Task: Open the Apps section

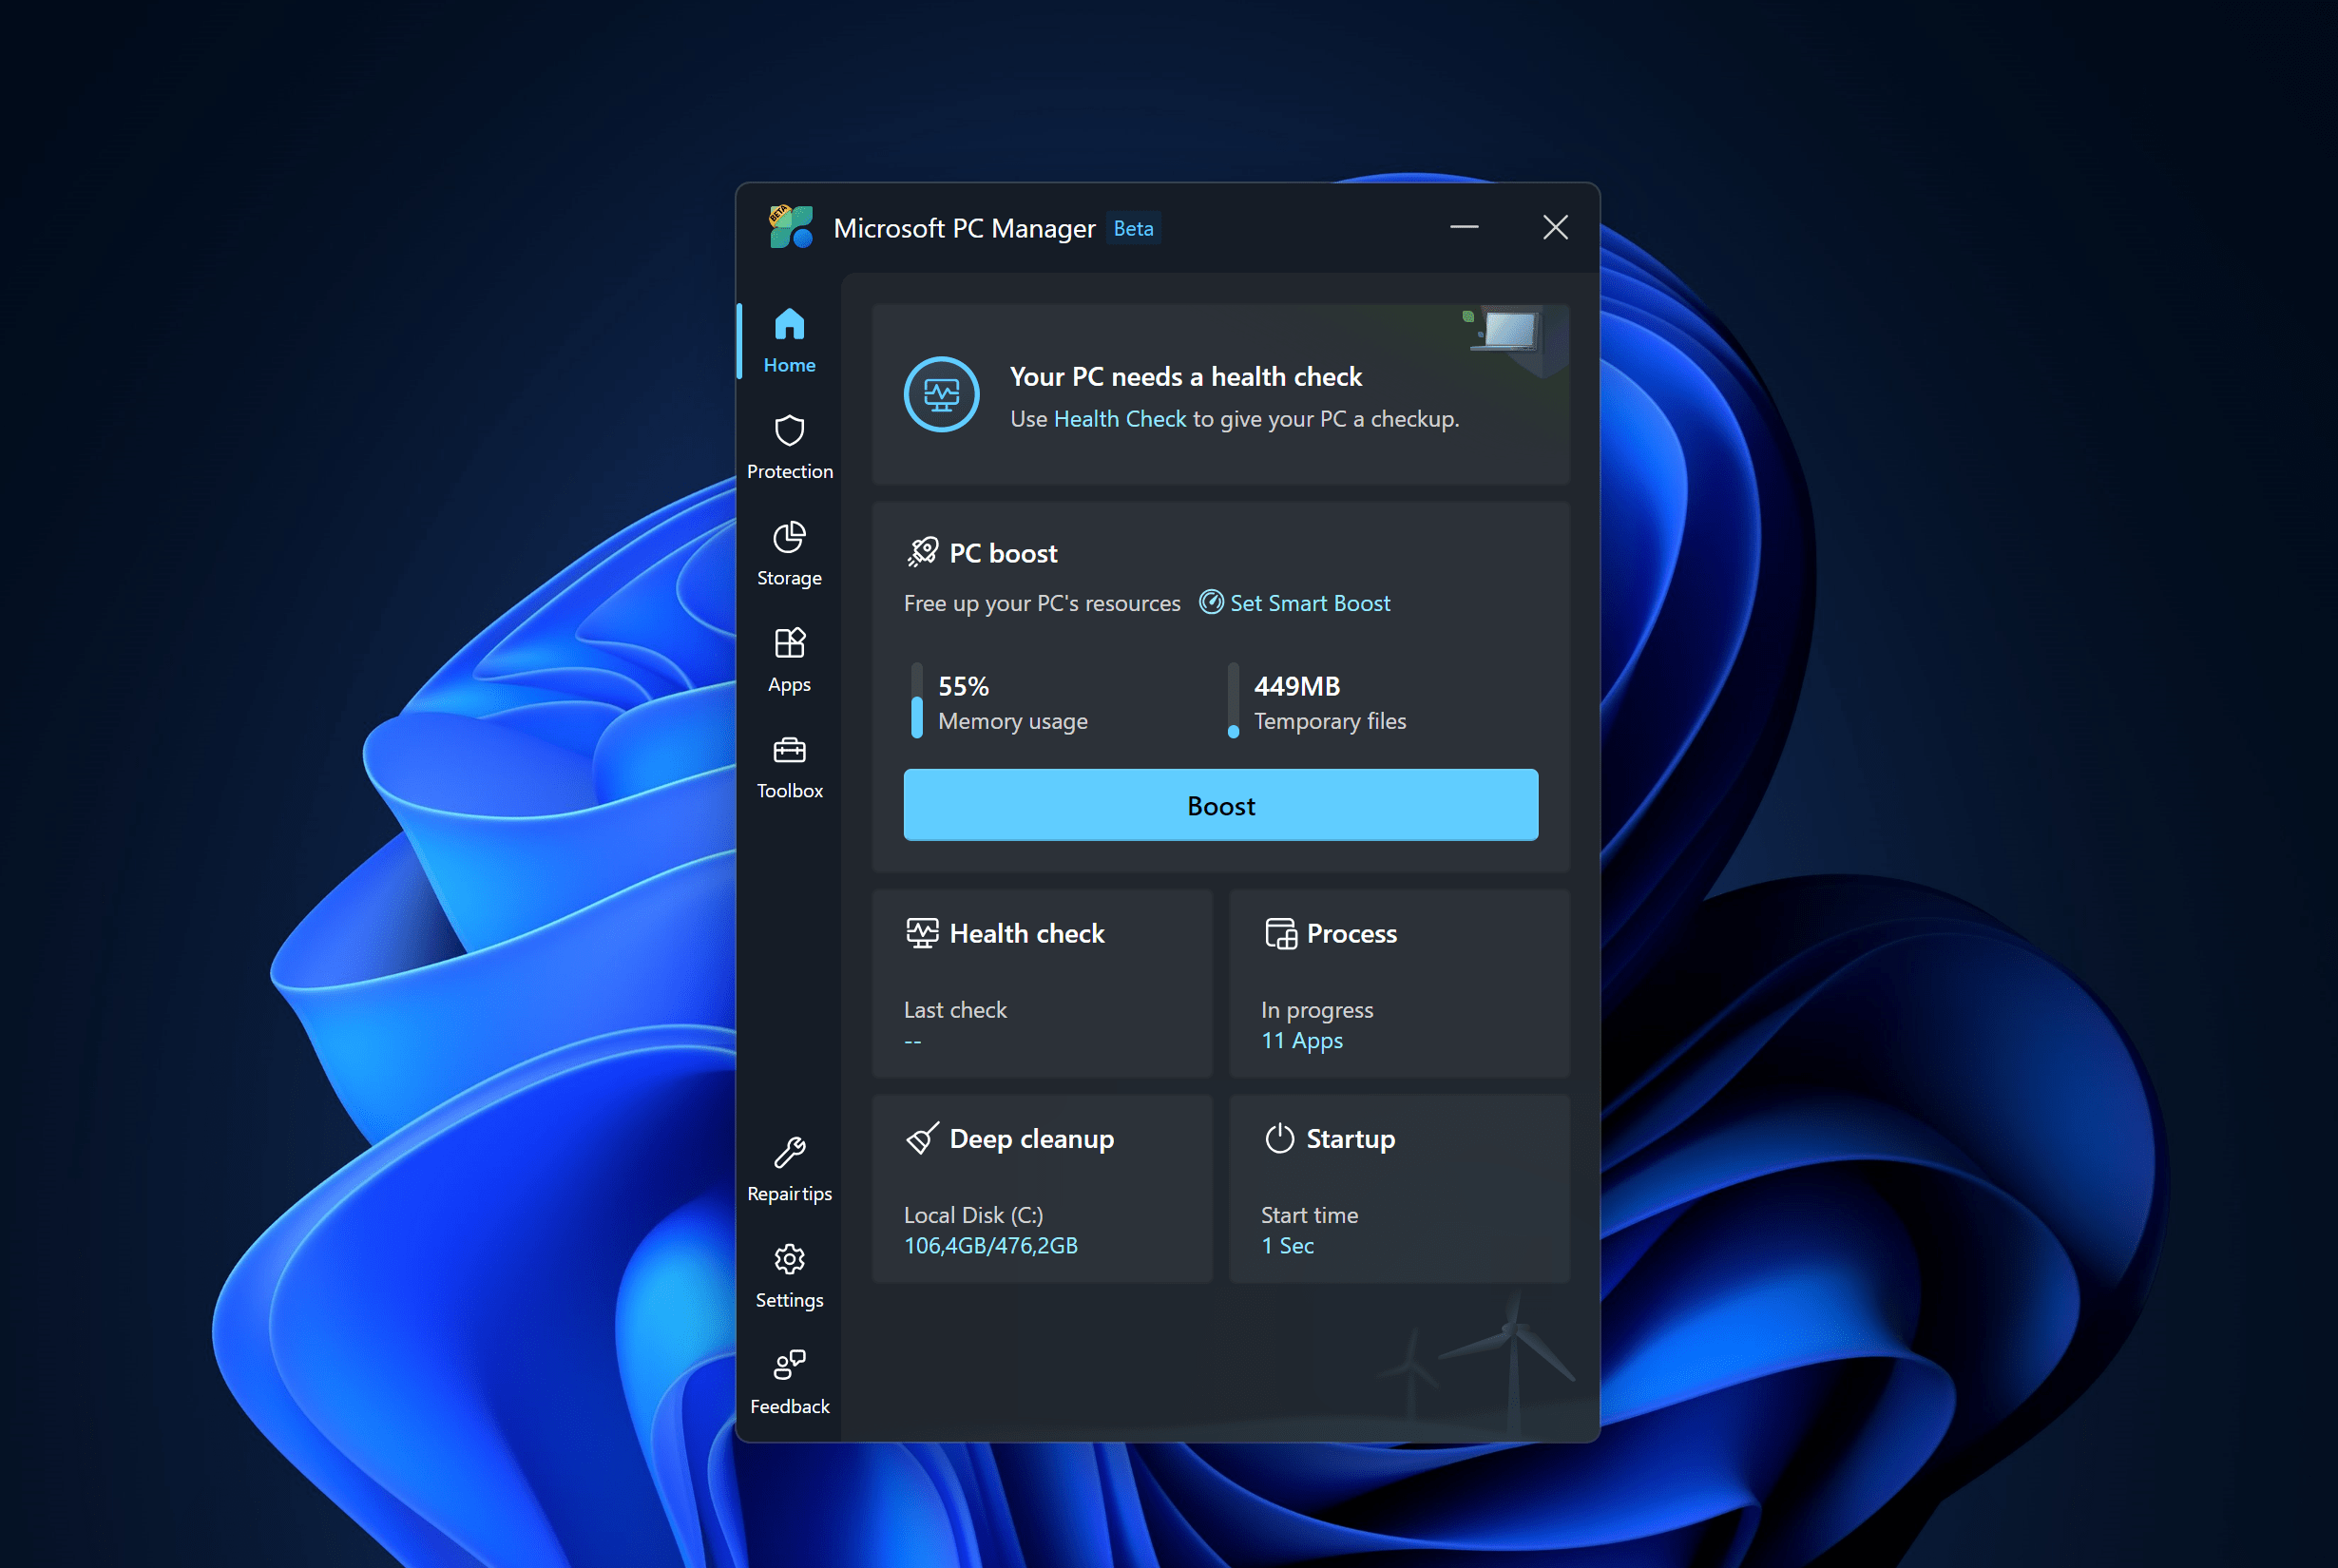Action: point(789,652)
